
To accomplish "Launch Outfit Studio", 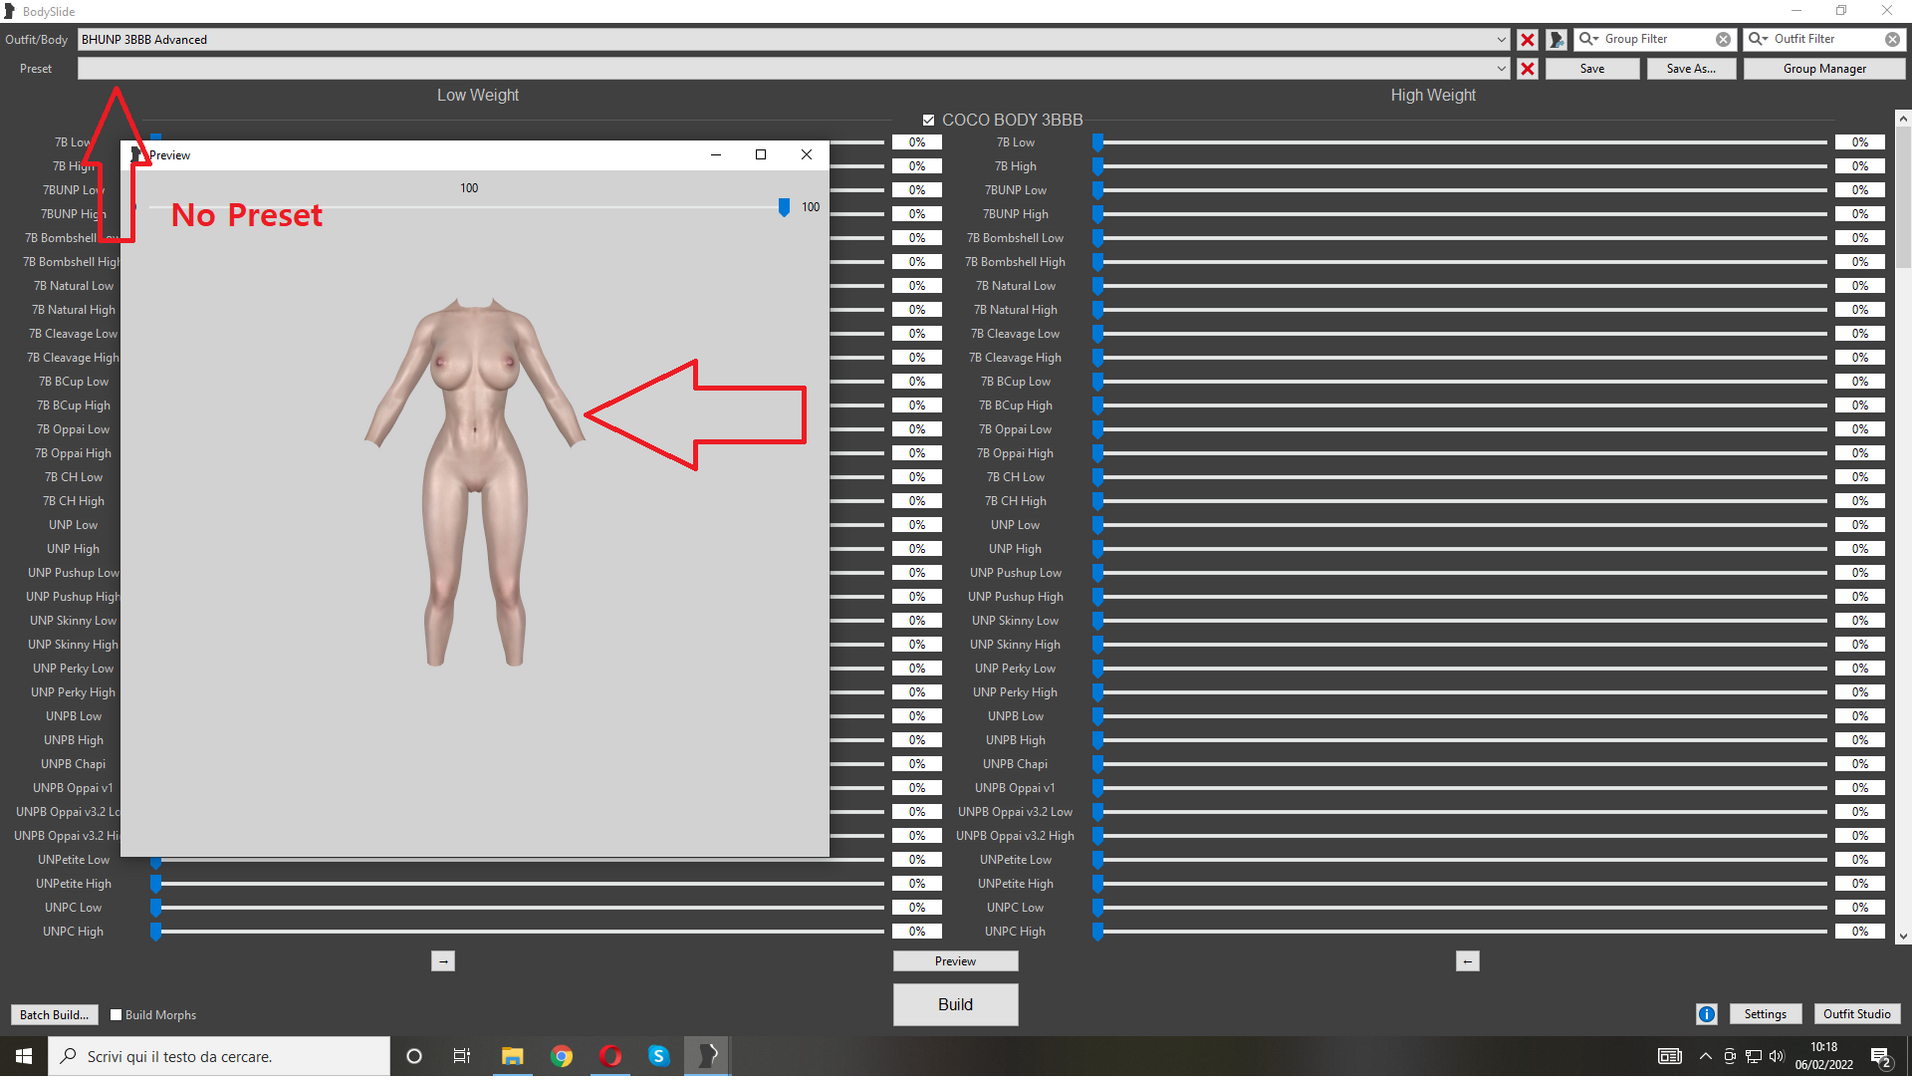I will coord(1856,1014).
